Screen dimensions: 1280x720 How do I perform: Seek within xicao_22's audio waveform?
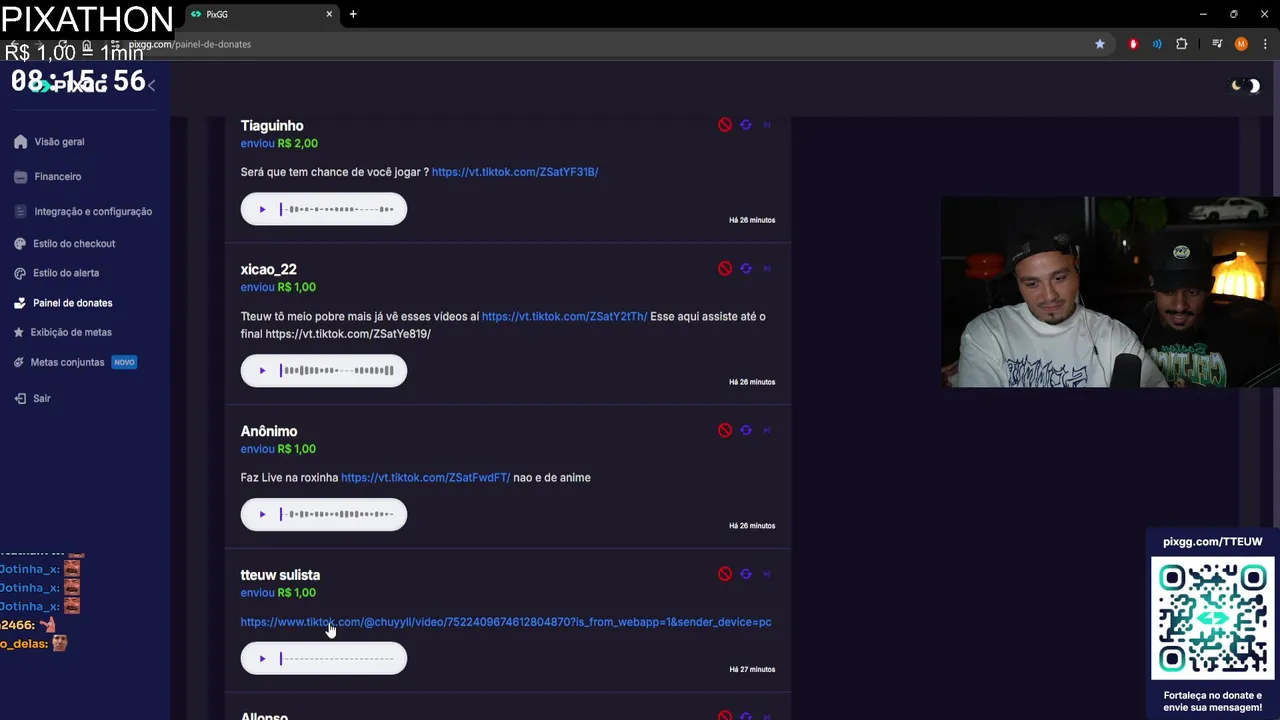point(337,371)
